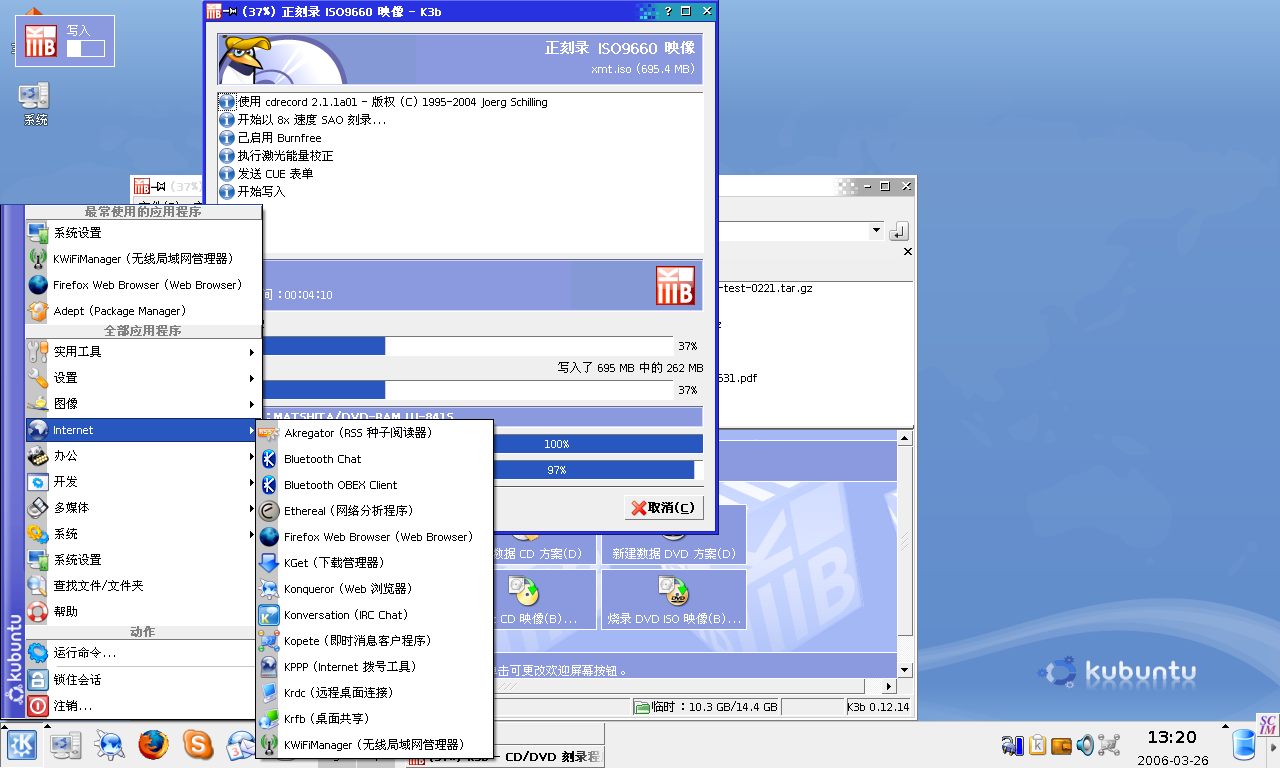This screenshot has height=768, width=1280.
Task: Click the Konversation icon in submenu
Action: pos(269,615)
